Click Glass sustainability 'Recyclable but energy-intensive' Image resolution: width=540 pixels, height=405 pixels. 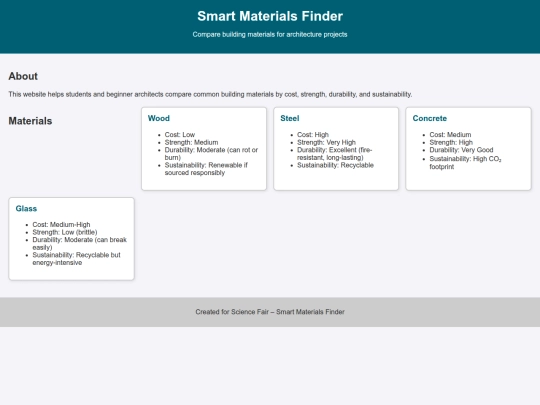[x=76, y=259]
